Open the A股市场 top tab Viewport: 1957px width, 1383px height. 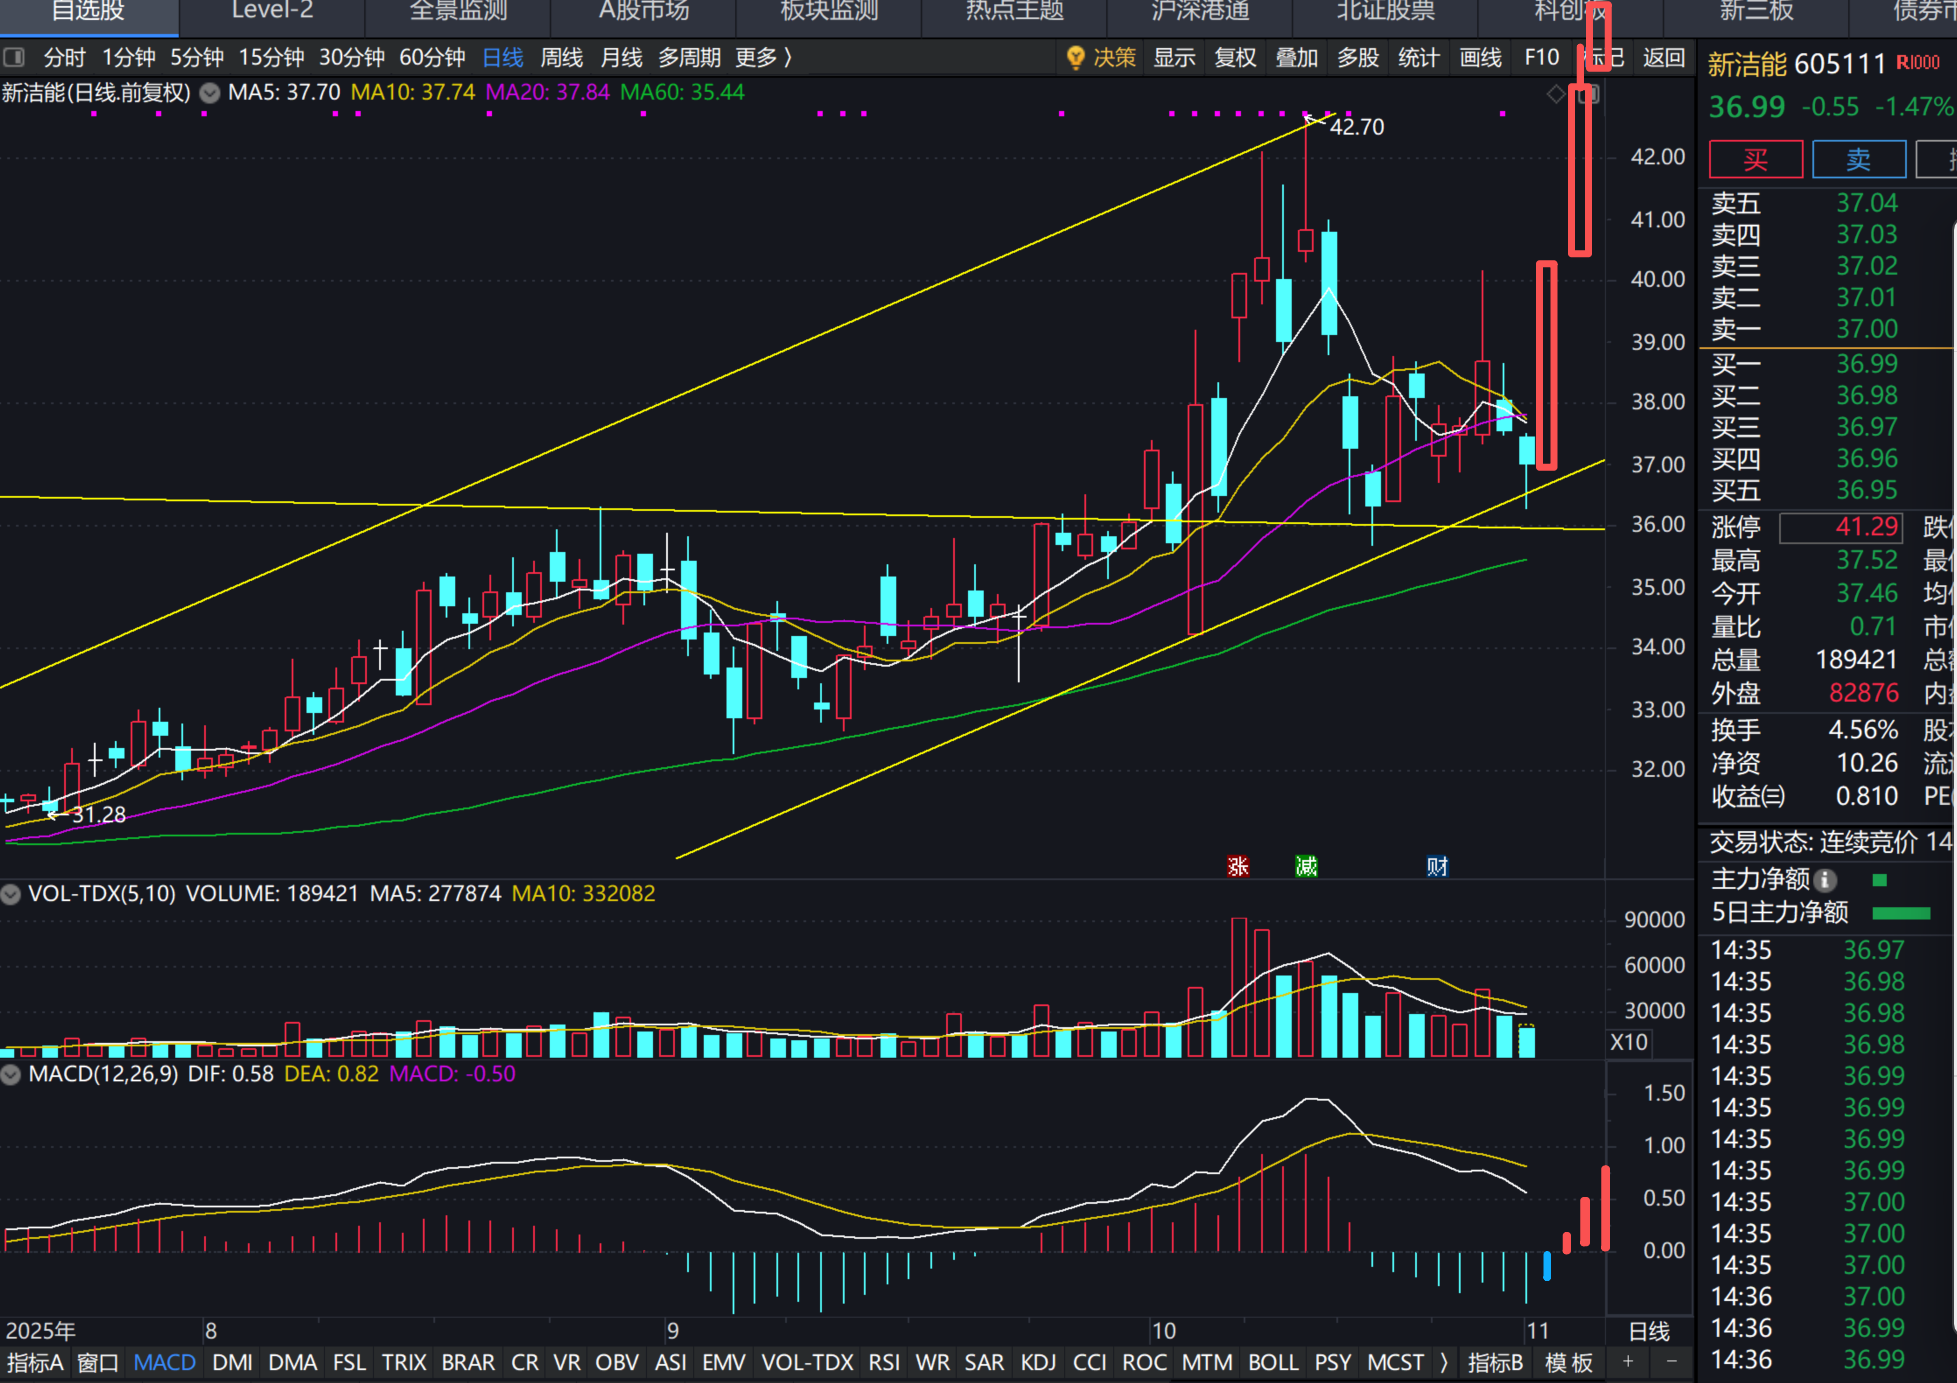point(644,12)
